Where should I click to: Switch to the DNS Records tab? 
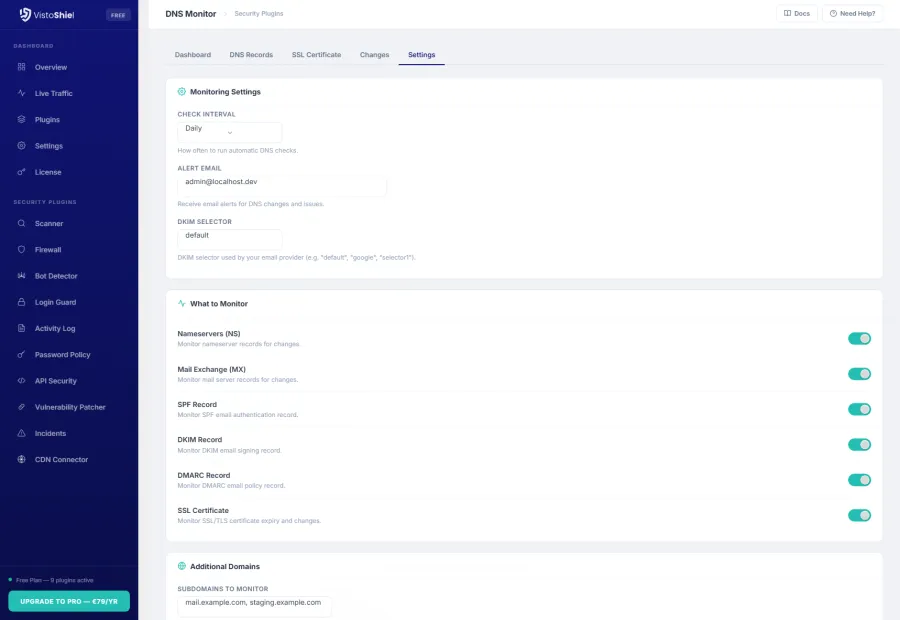coord(250,55)
